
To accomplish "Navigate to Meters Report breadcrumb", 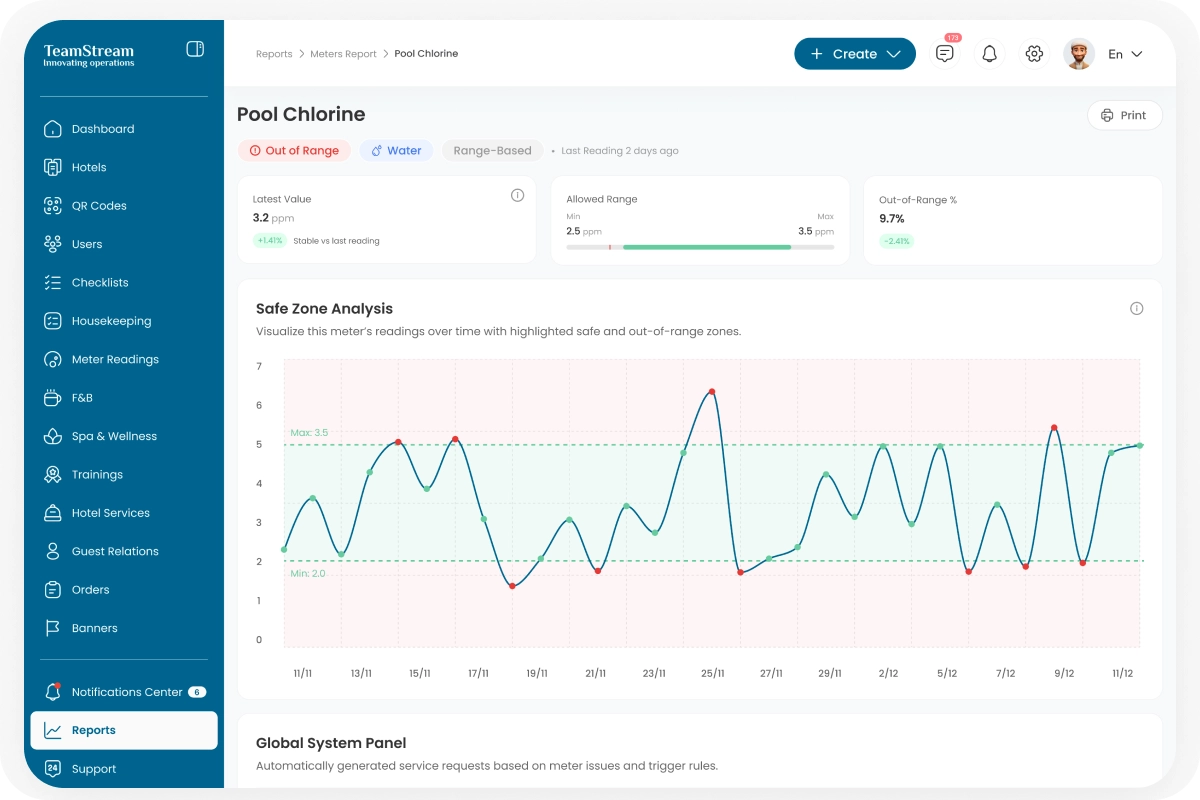I will [343, 54].
